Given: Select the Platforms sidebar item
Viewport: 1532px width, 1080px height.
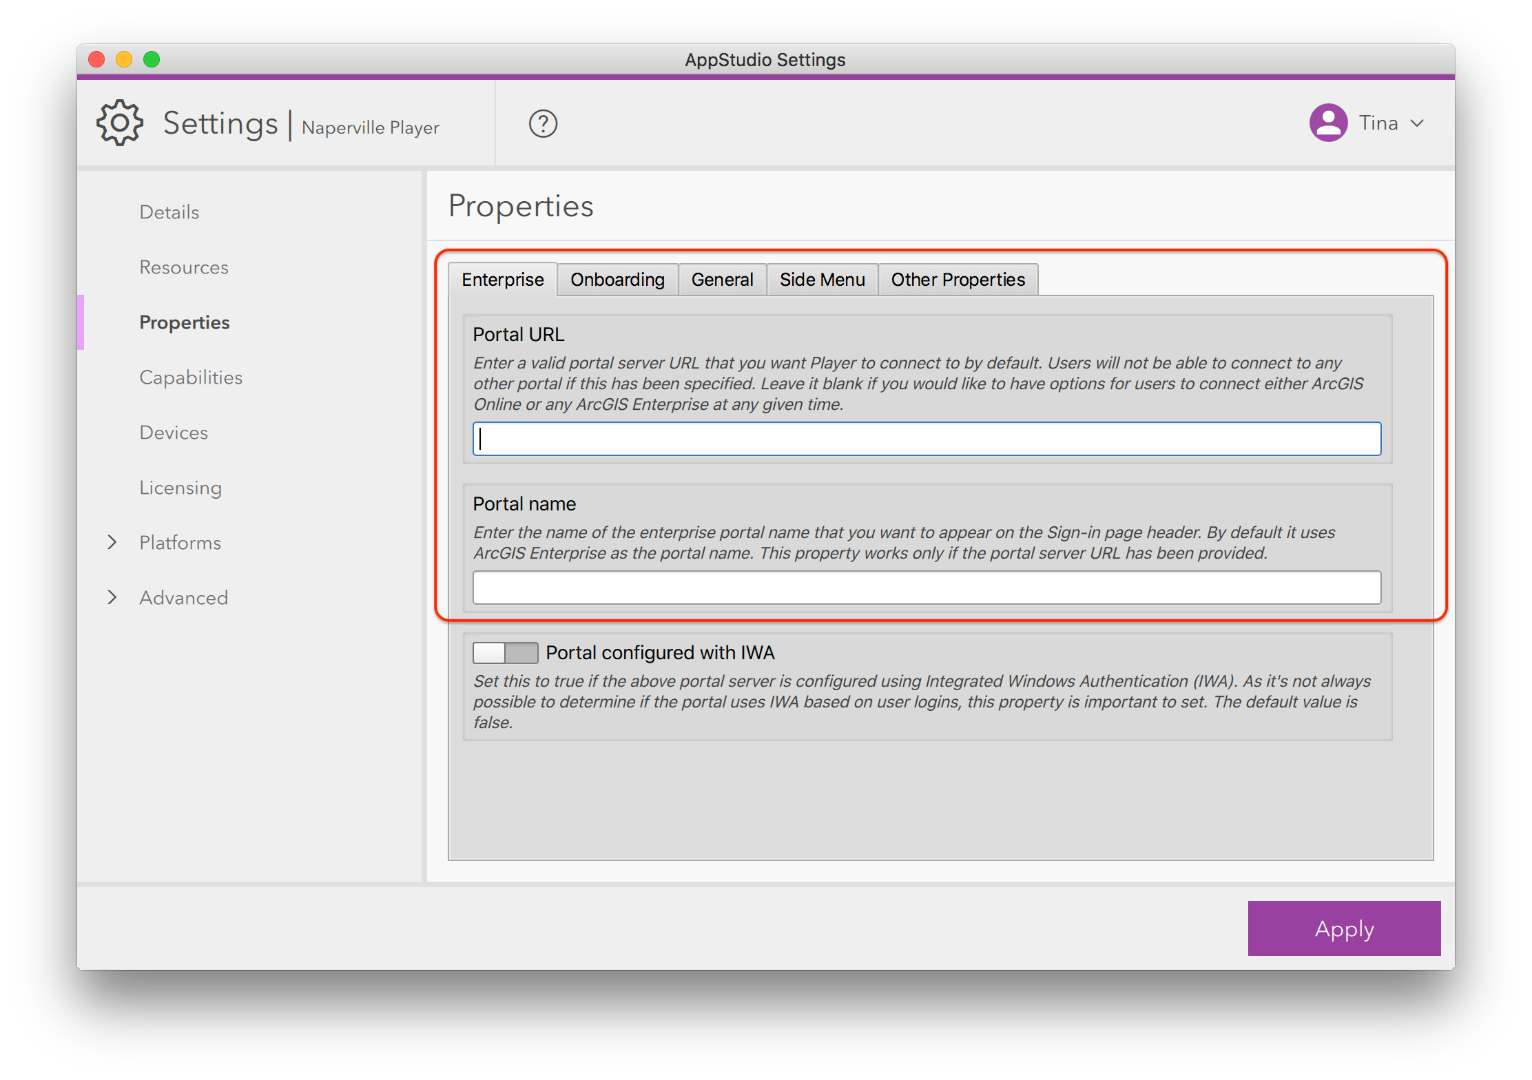Looking at the screenshot, I should (180, 542).
